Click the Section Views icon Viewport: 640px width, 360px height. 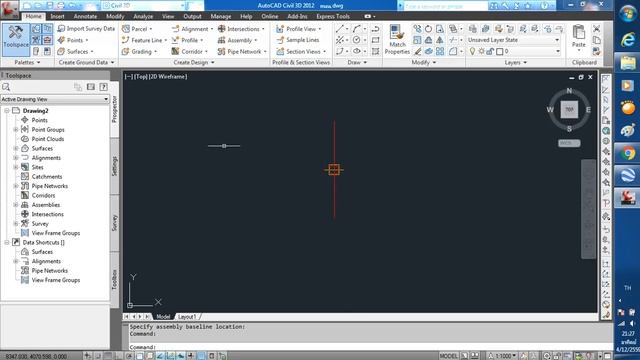(280, 51)
